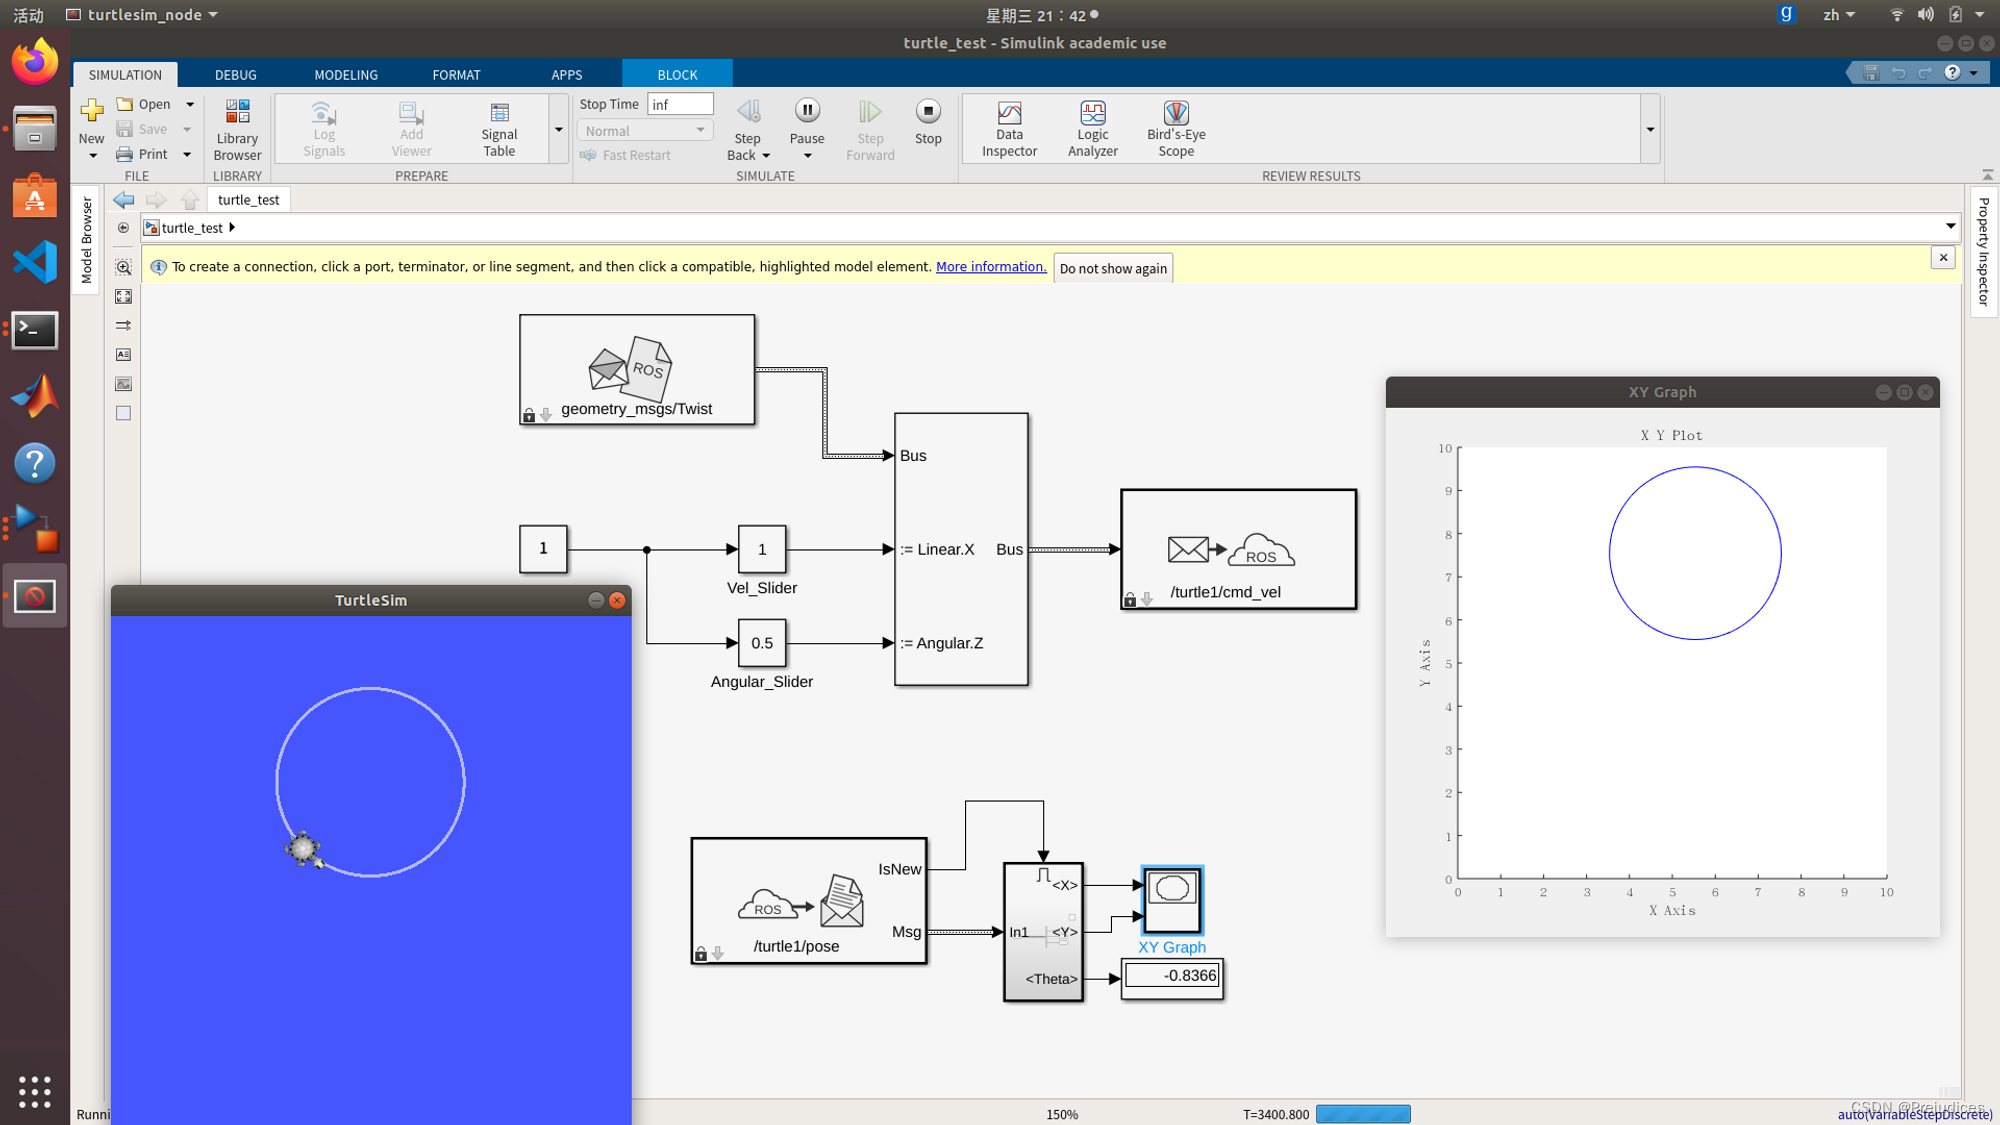The height and width of the screenshot is (1125, 2000).
Task: Switch to the DEBUG tab
Action: tap(236, 75)
